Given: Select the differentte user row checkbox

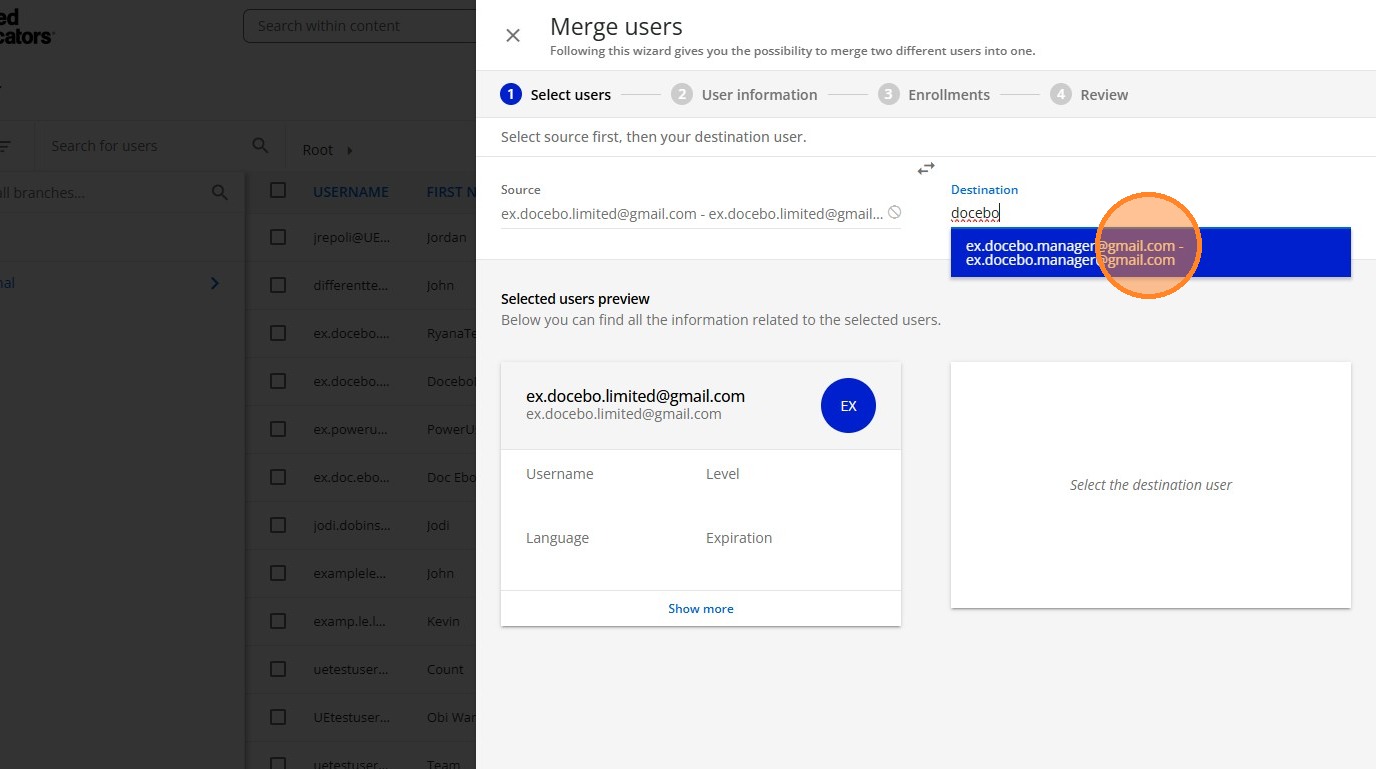Looking at the screenshot, I should pos(278,285).
